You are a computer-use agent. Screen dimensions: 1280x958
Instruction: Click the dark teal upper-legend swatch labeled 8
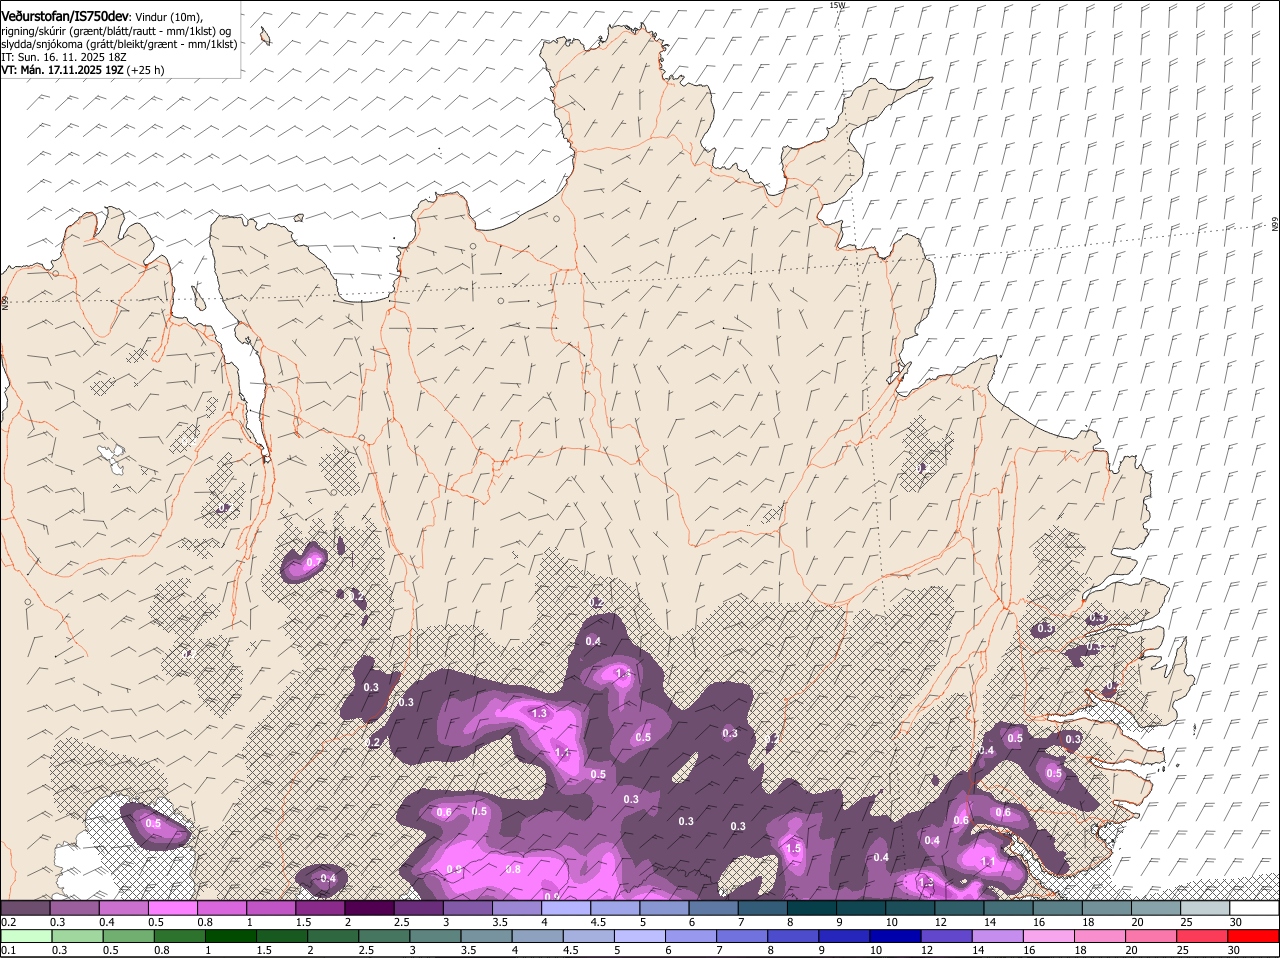[812, 908]
